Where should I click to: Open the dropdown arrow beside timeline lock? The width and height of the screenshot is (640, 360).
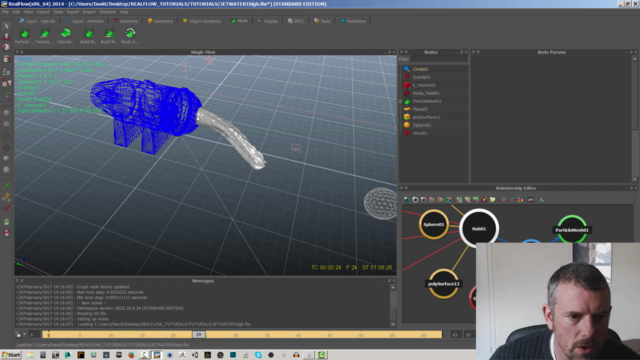(24, 335)
